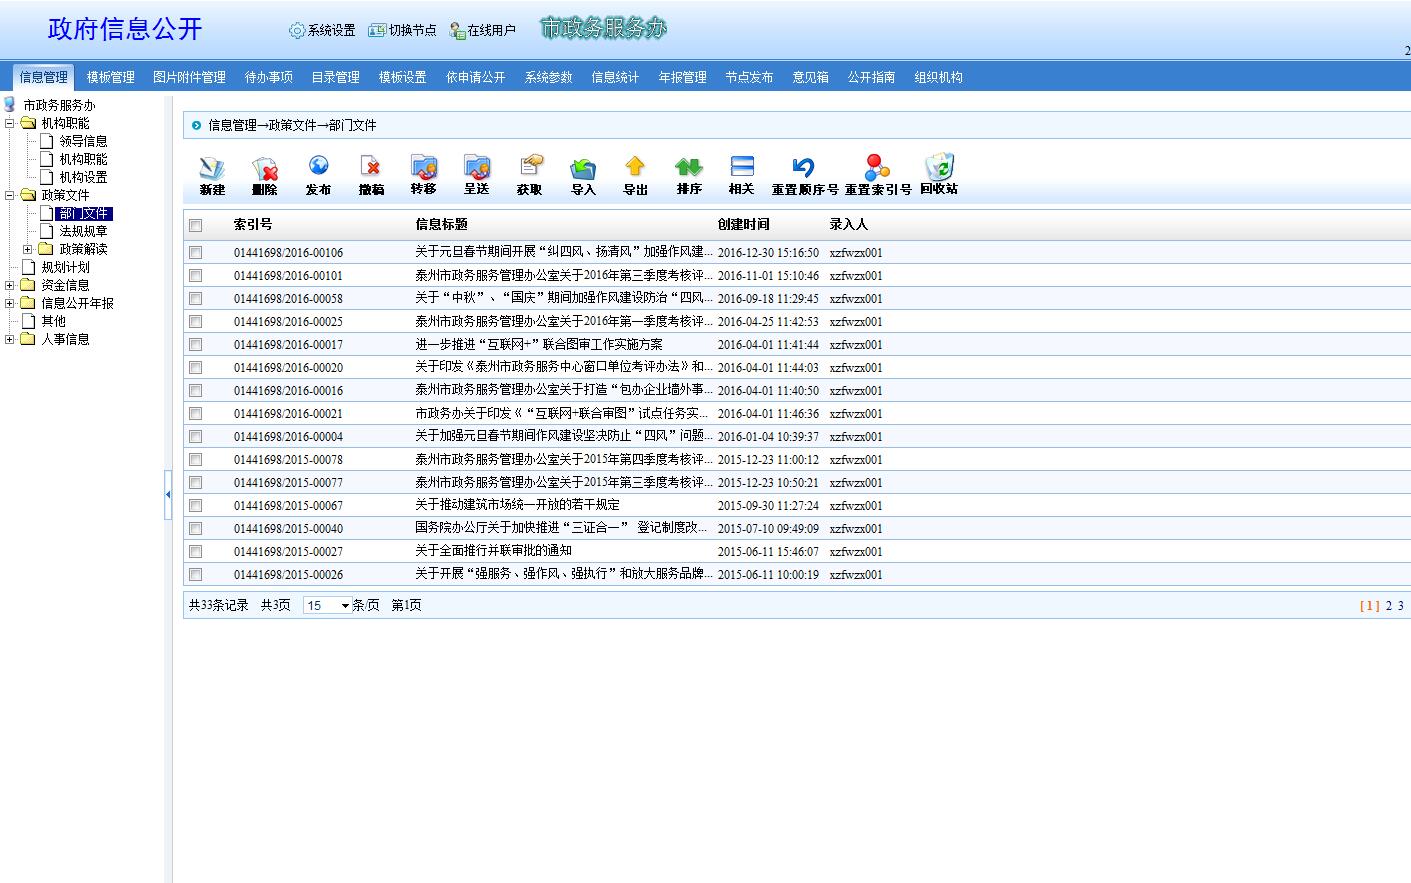
Task: Click the 删除 (Delete) toolbar icon
Action: pos(265,168)
